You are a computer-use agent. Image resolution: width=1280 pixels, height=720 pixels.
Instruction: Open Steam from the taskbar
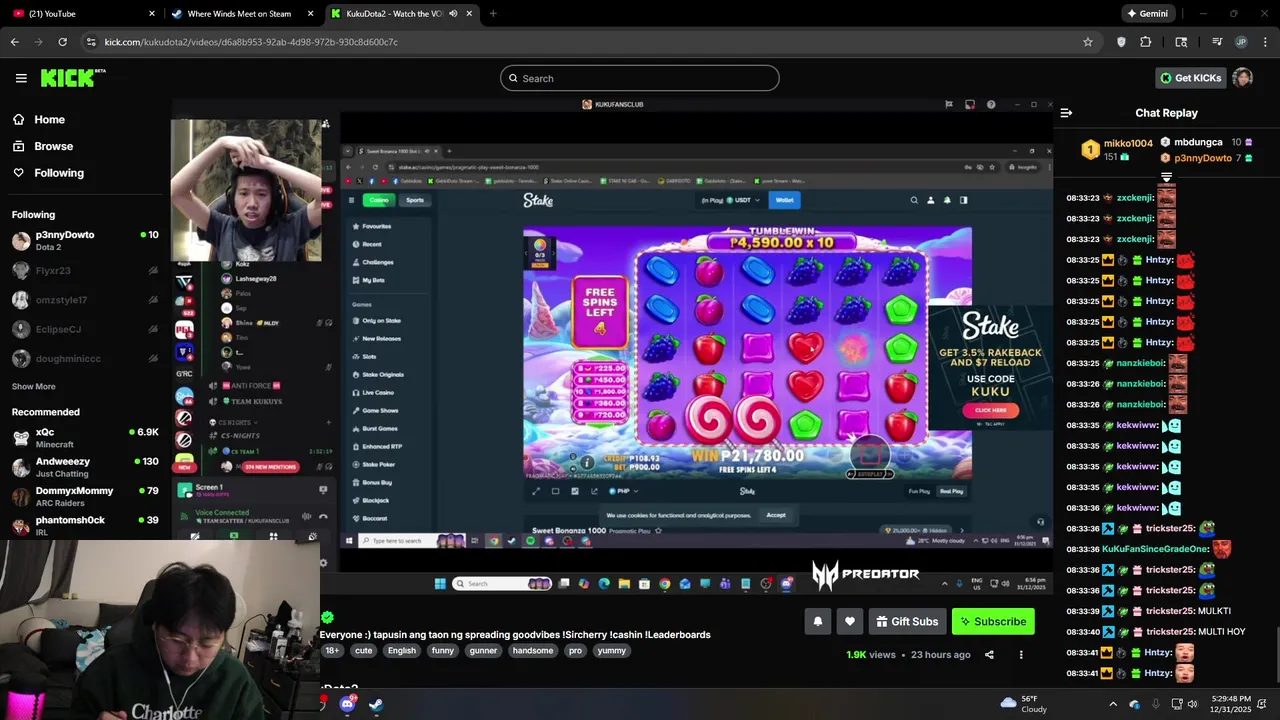[x=375, y=704]
